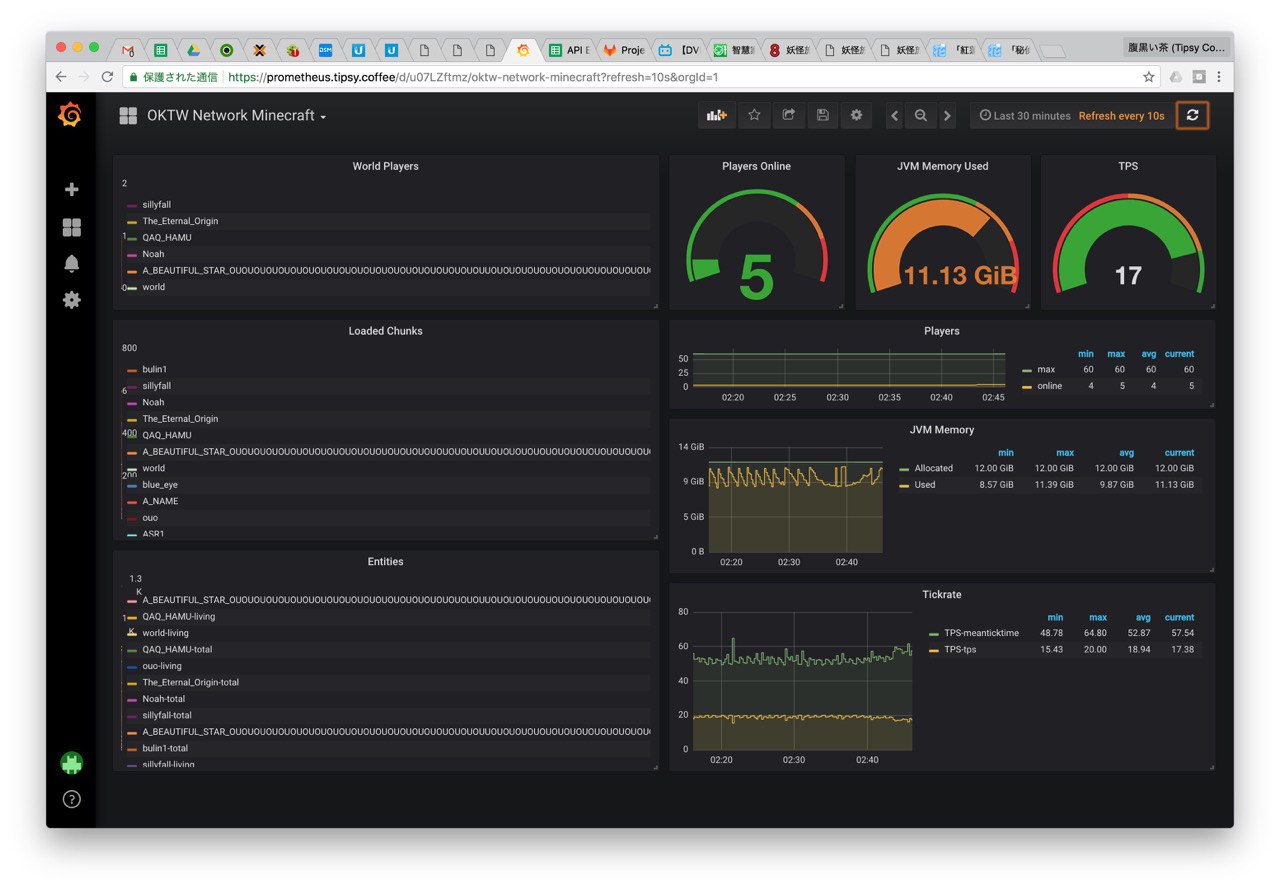Switch to the 智慧 browser tab
Image resolution: width=1280 pixels, height=889 pixels.
735,50
